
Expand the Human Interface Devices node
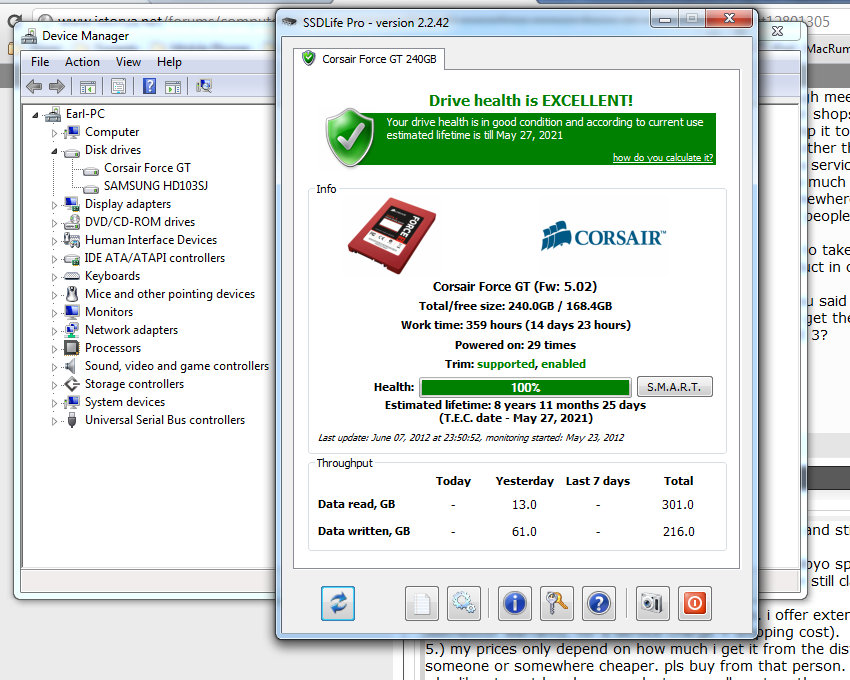pyautogui.click(x=54, y=241)
